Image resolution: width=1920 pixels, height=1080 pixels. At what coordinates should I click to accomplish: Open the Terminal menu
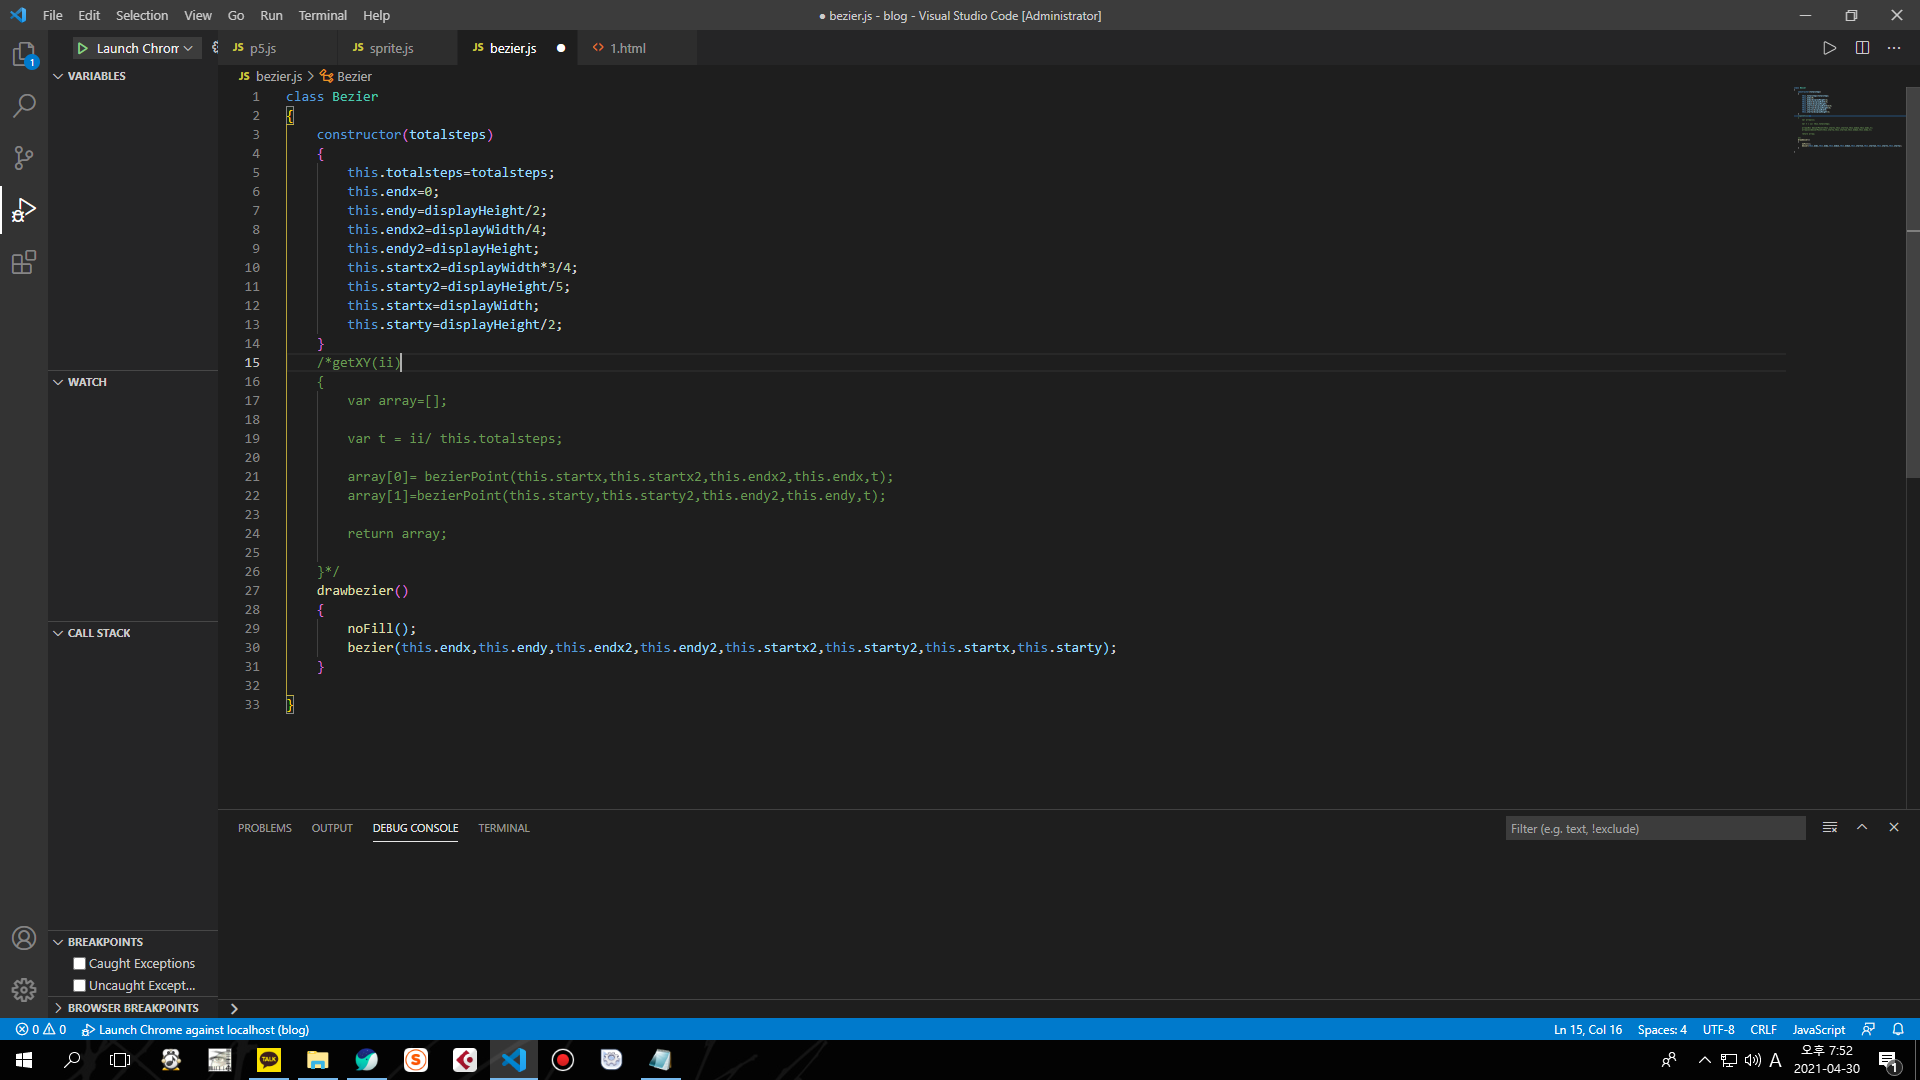coord(322,15)
